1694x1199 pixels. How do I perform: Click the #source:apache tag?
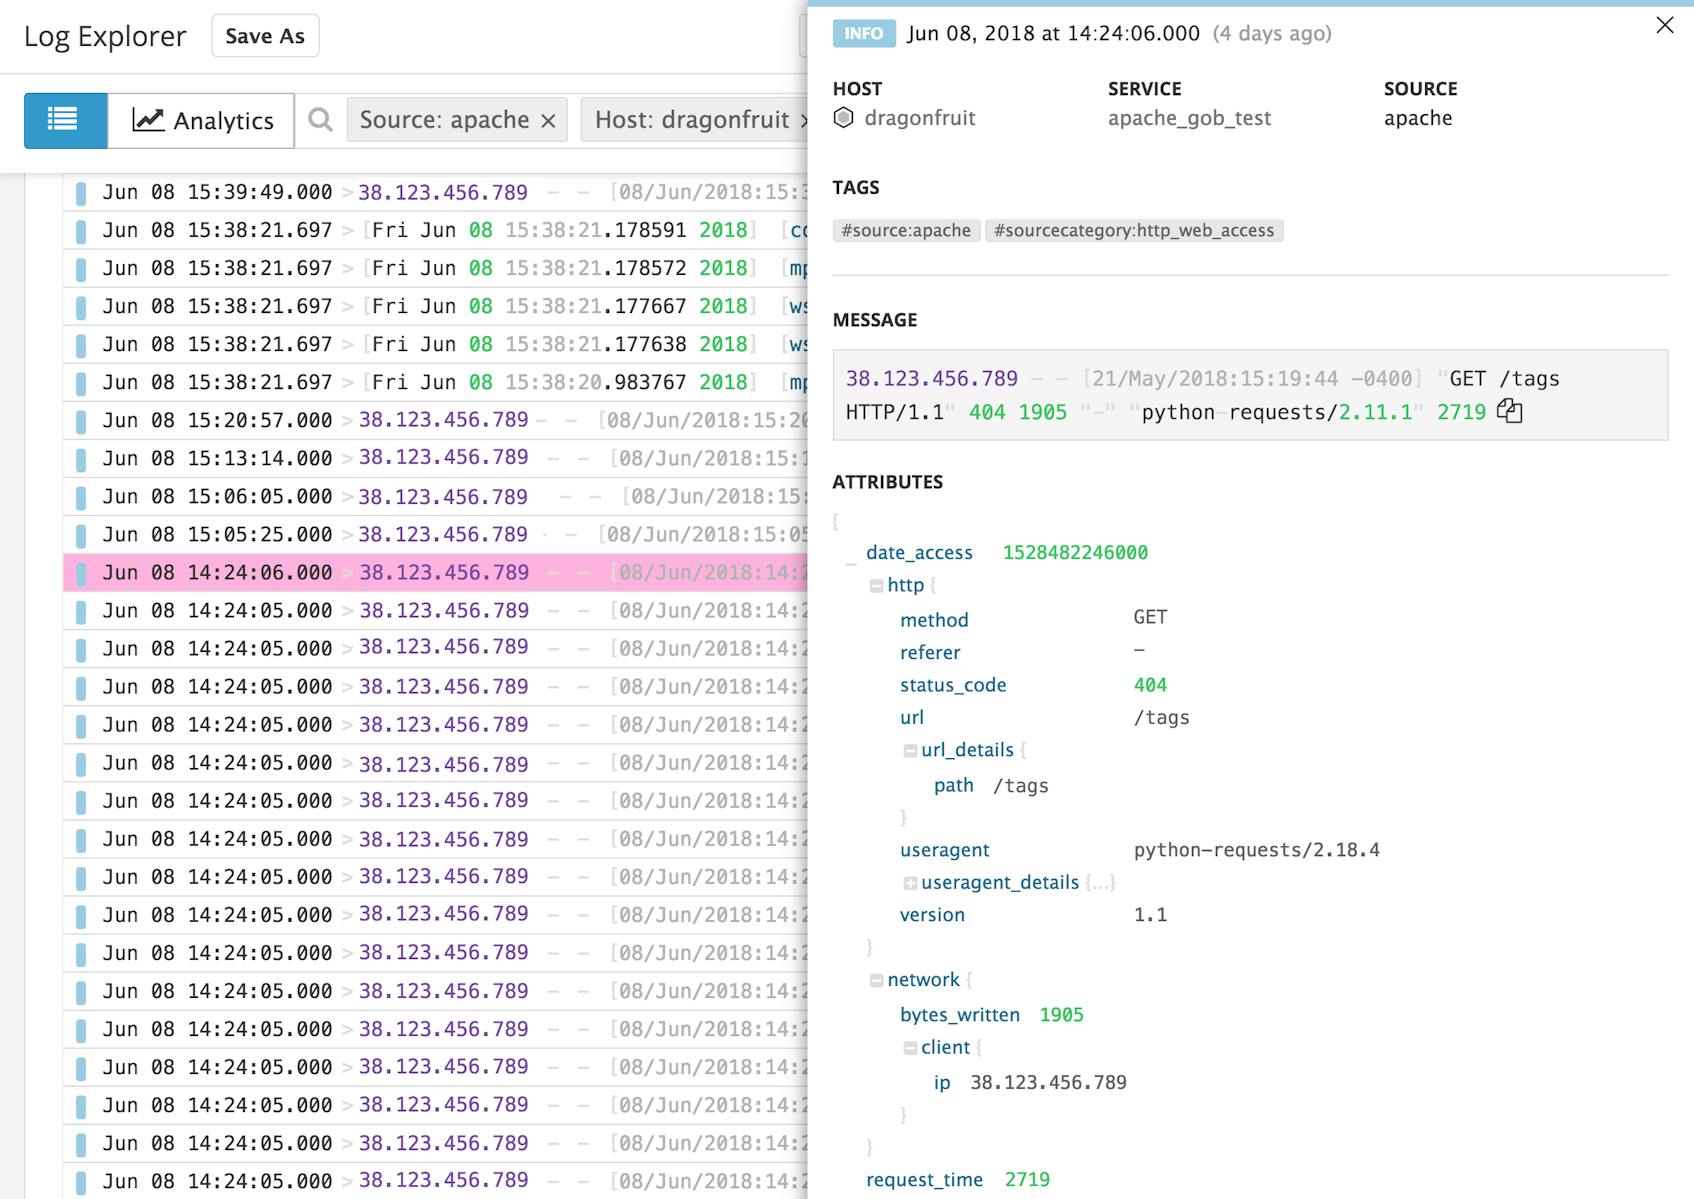pos(903,230)
